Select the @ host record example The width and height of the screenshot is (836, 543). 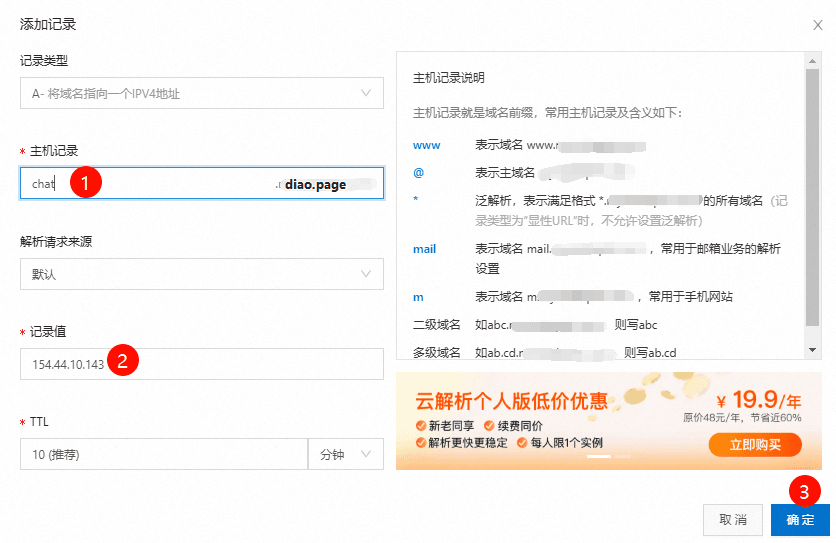coord(419,172)
